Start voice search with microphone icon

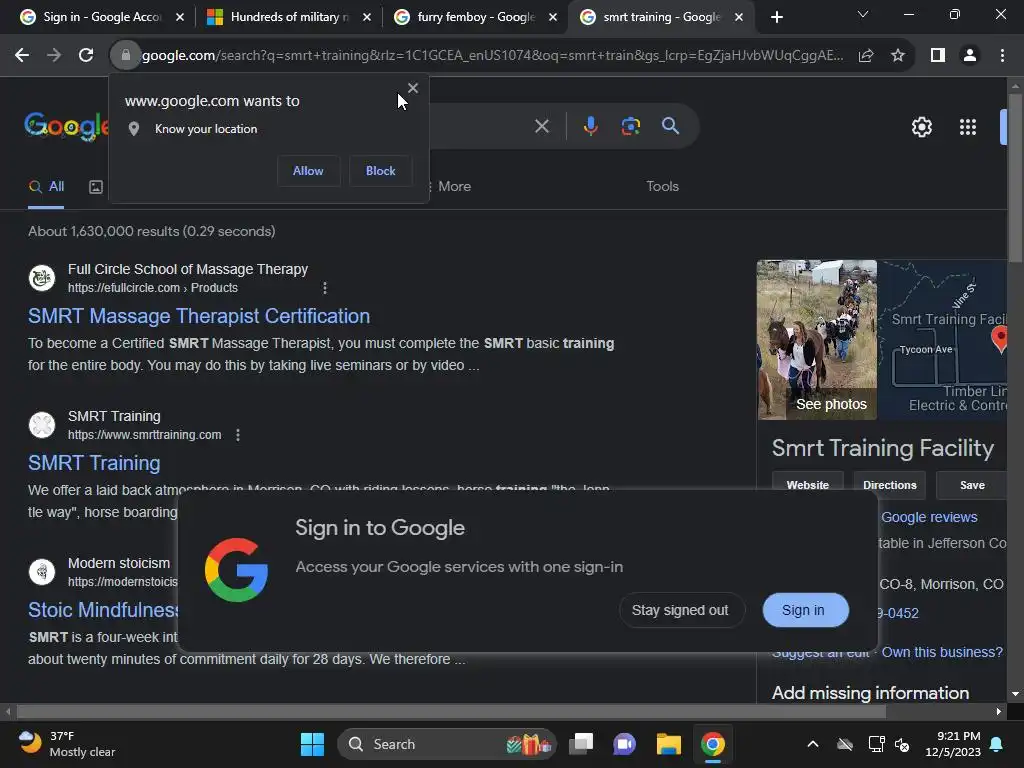point(590,126)
